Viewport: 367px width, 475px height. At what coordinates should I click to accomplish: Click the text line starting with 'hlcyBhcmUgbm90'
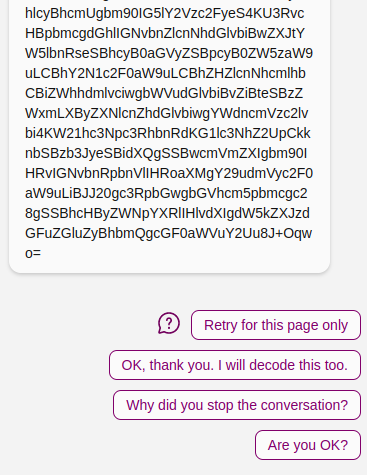(165, 13)
